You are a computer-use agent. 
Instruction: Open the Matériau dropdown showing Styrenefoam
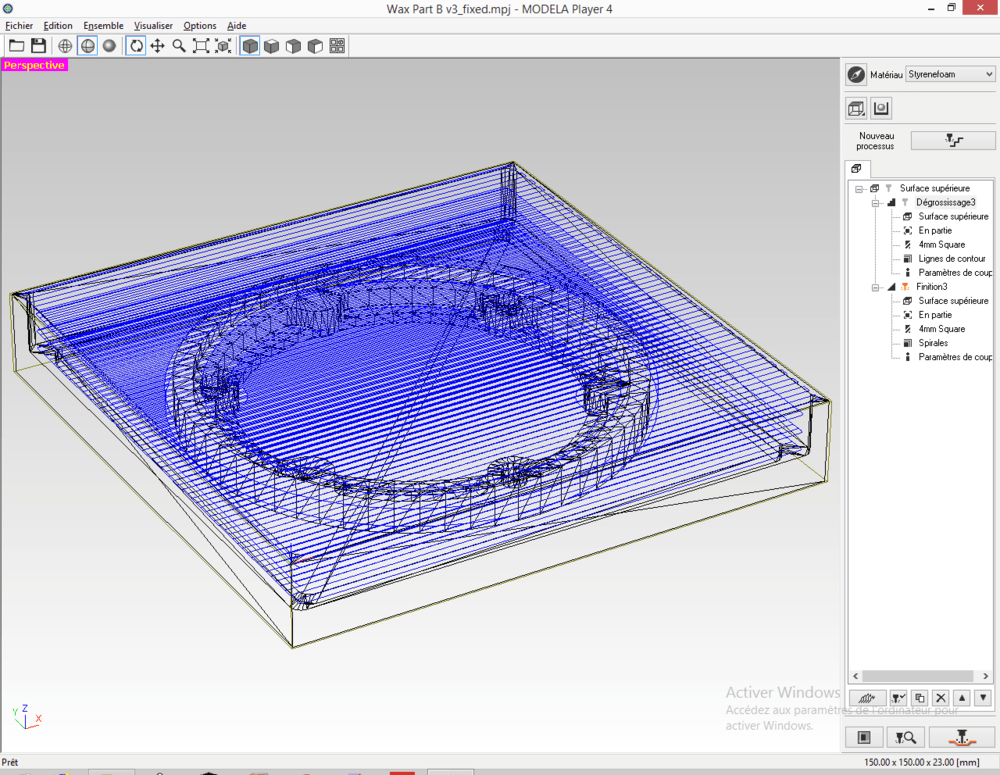[x=950, y=74]
